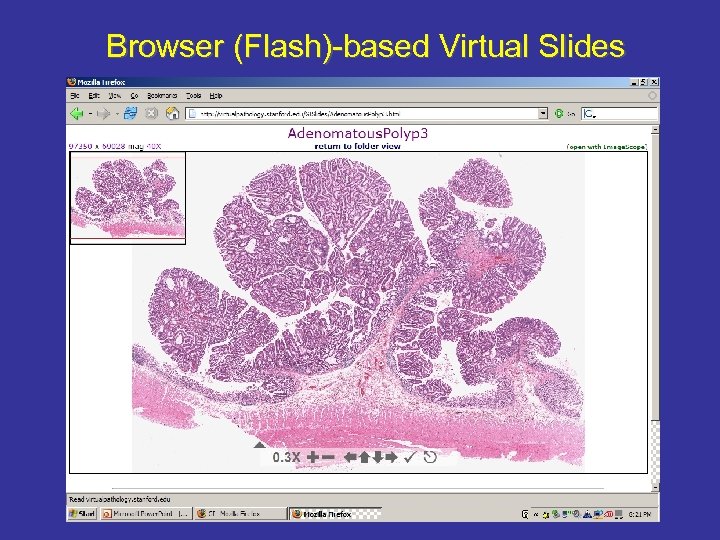The image size is (720, 540).
Task: Zoom in with the plus icon
Action: pyautogui.click(x=312, y=457)
